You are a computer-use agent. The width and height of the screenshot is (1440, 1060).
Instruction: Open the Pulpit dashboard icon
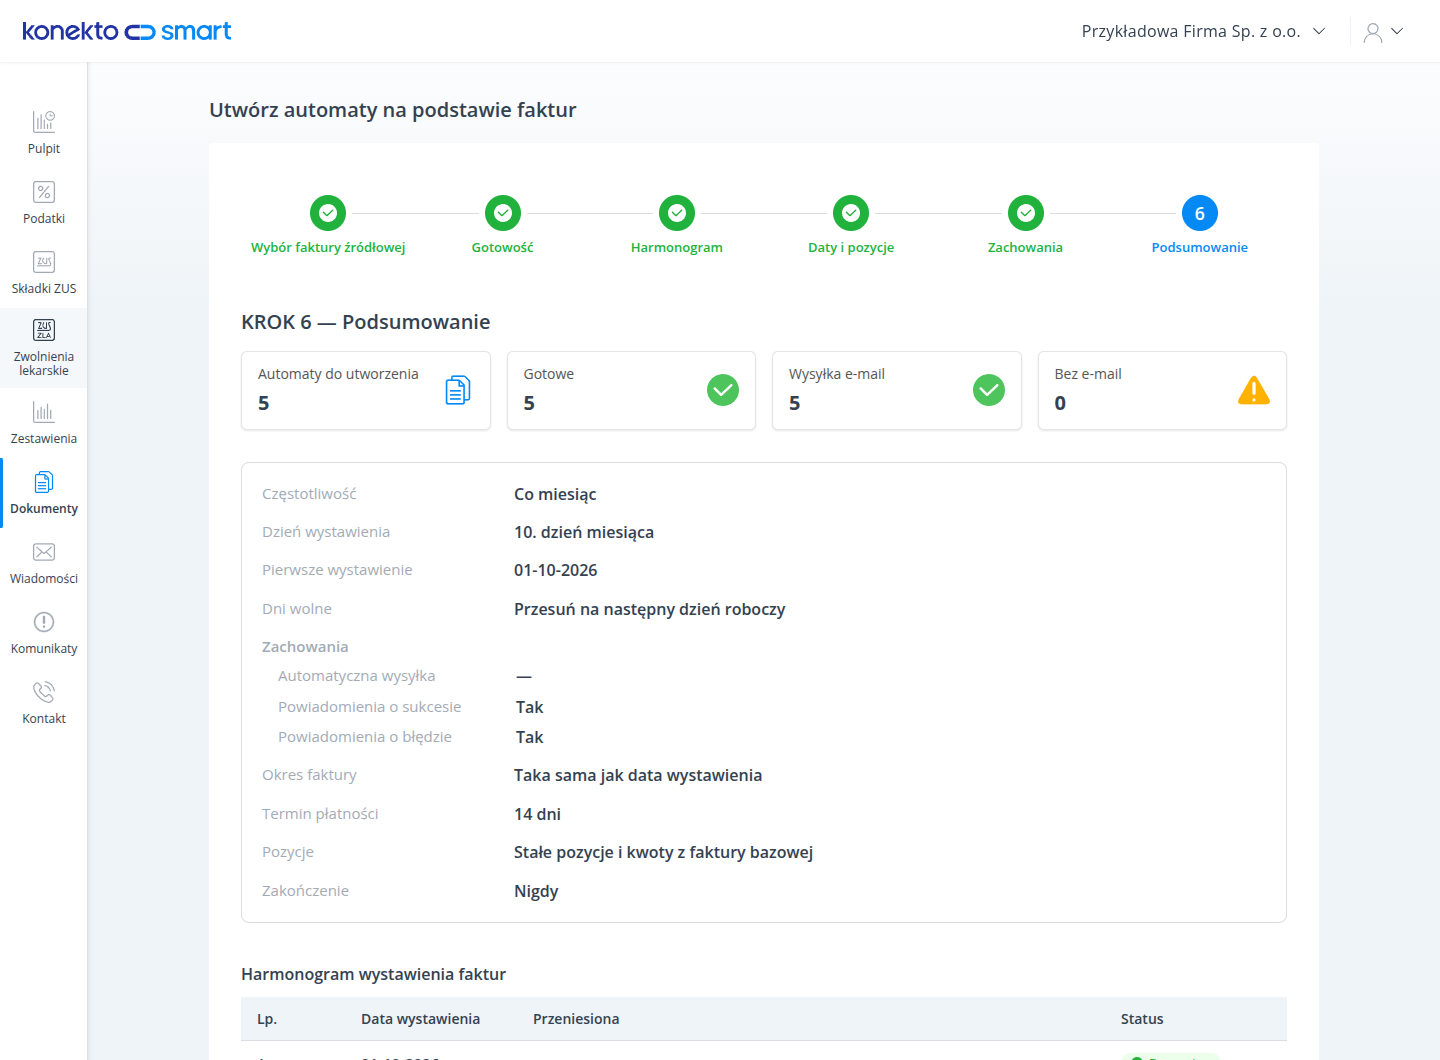[44, 122]
